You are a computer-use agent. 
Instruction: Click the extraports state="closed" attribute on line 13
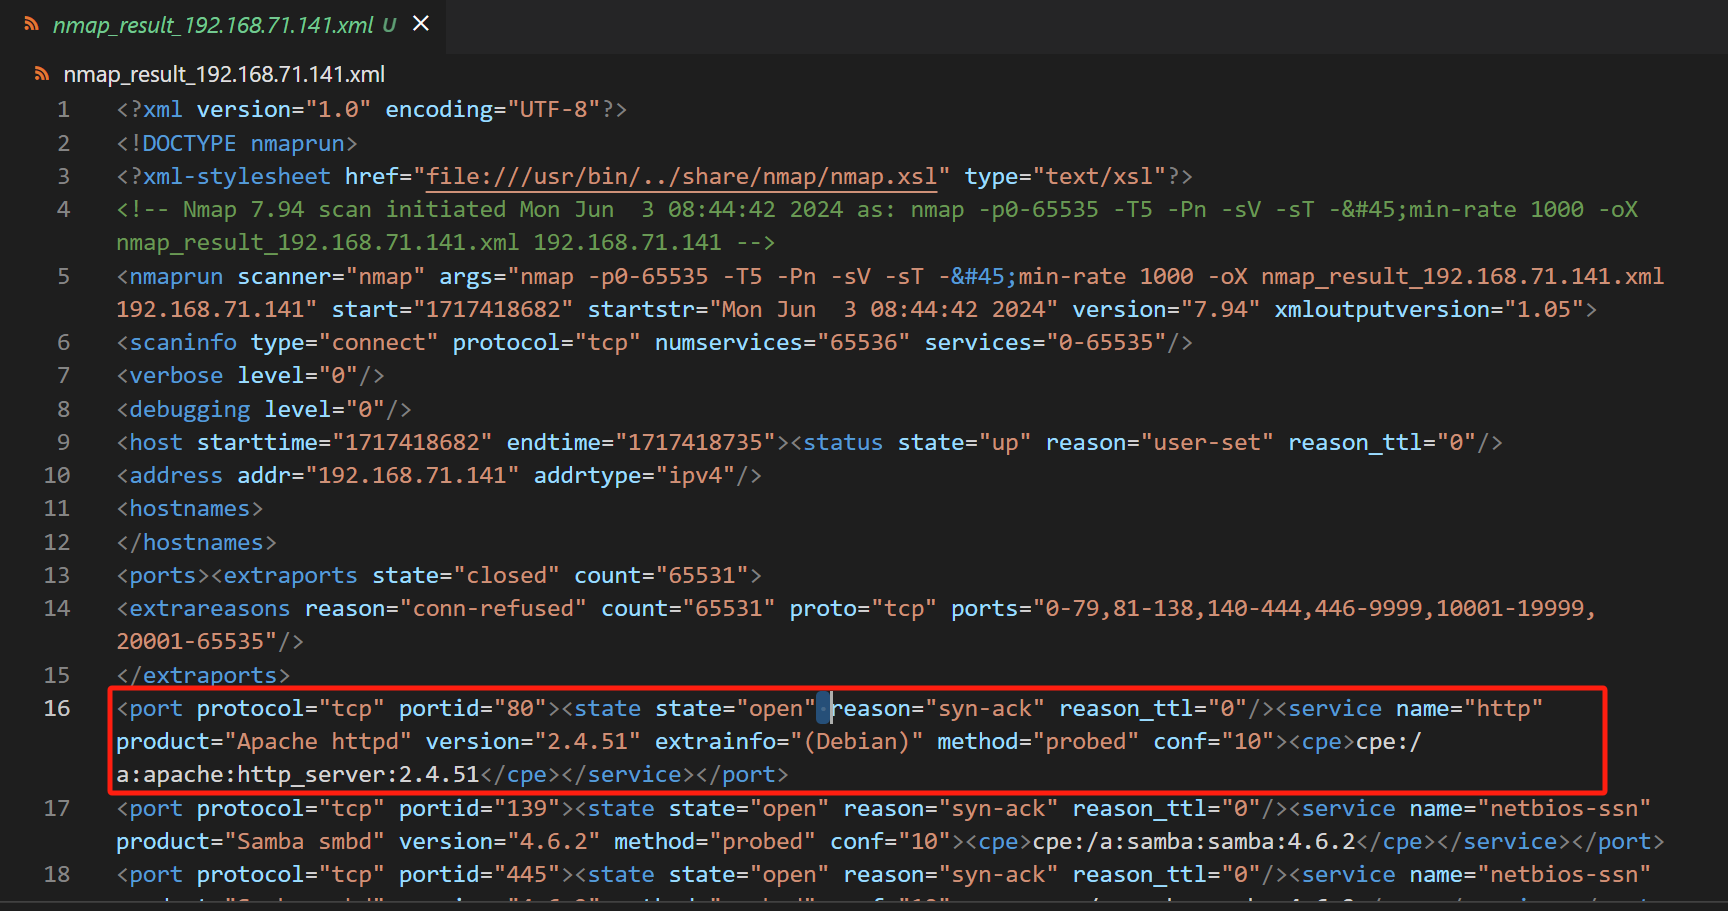(465, 574)
